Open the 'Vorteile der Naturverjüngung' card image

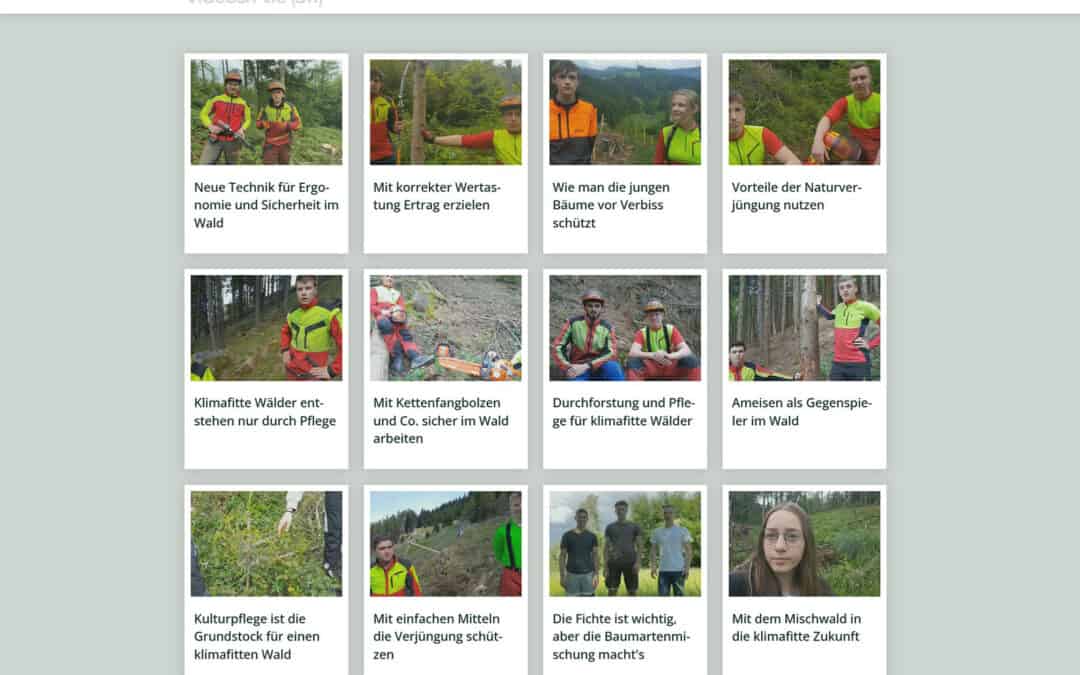[804, 112]
